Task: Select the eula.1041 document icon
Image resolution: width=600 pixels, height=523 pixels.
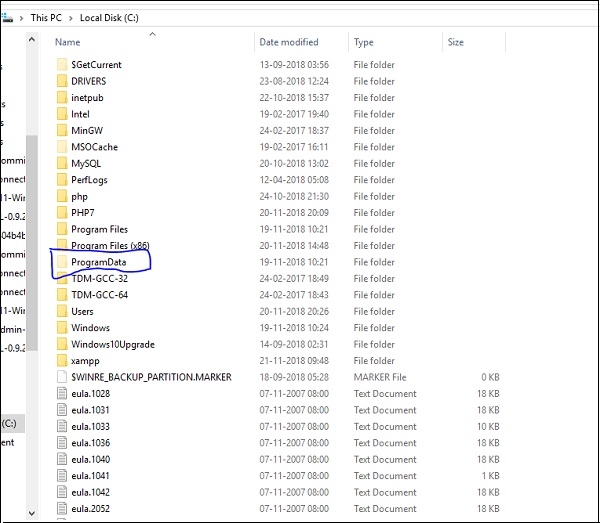Action: (62, 476)
